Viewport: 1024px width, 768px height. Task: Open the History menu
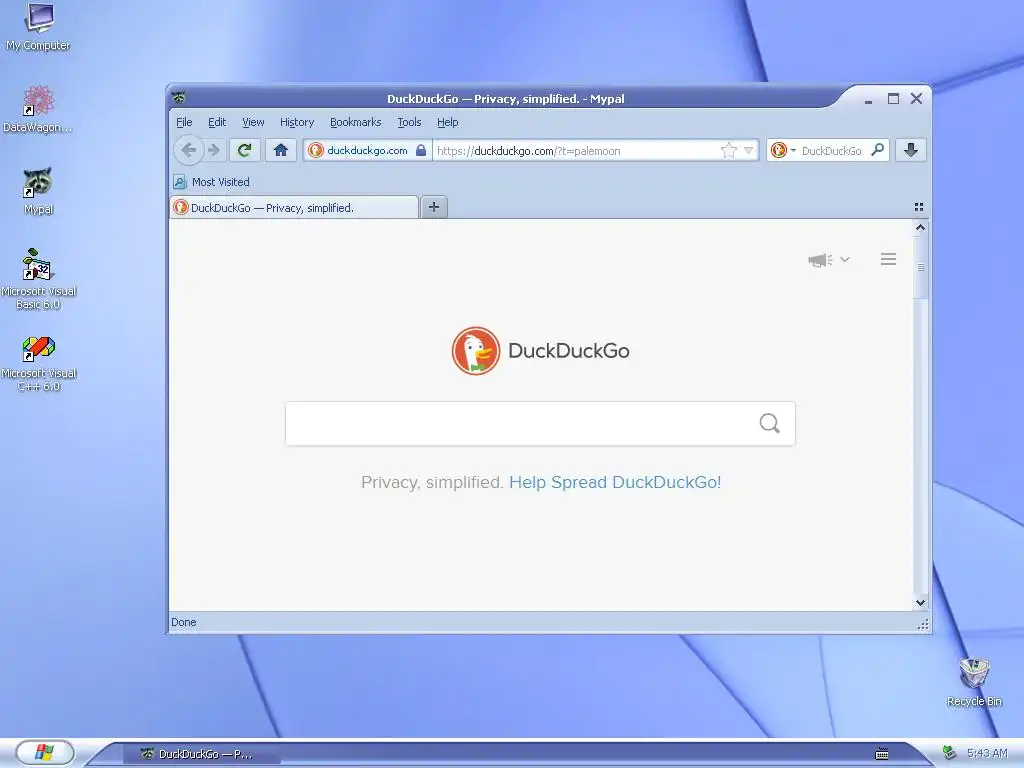[x=296, y=122]
